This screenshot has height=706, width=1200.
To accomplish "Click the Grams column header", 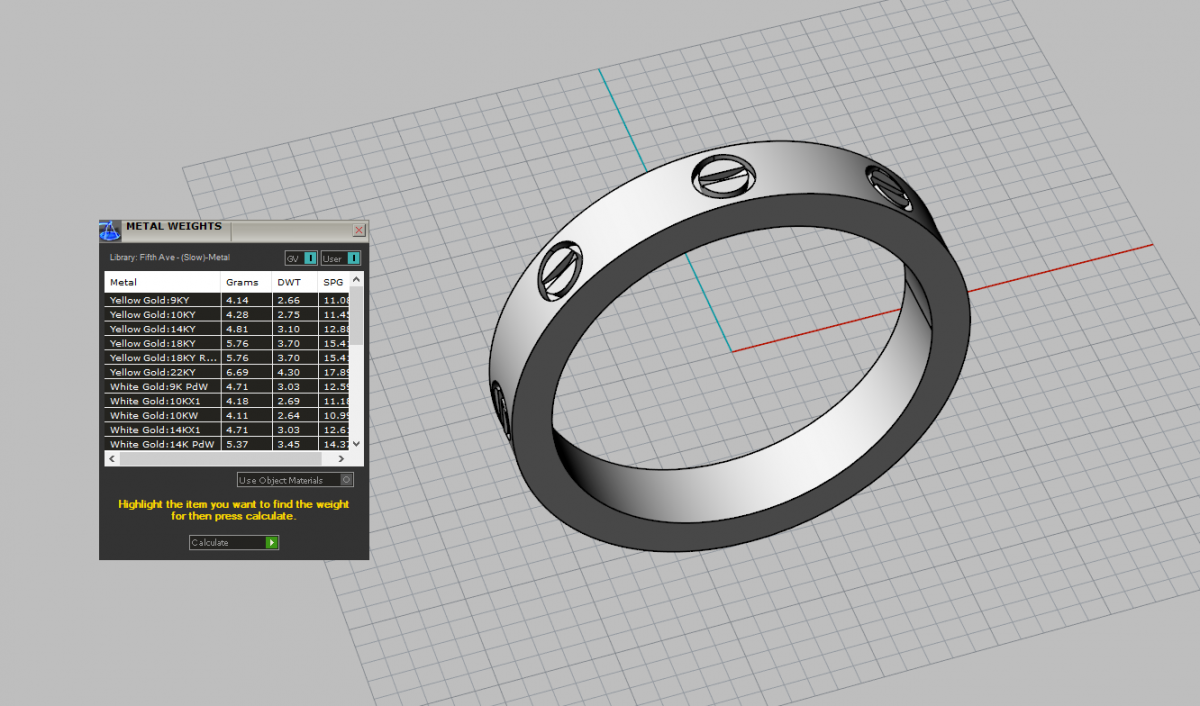I will coord(243,282).
